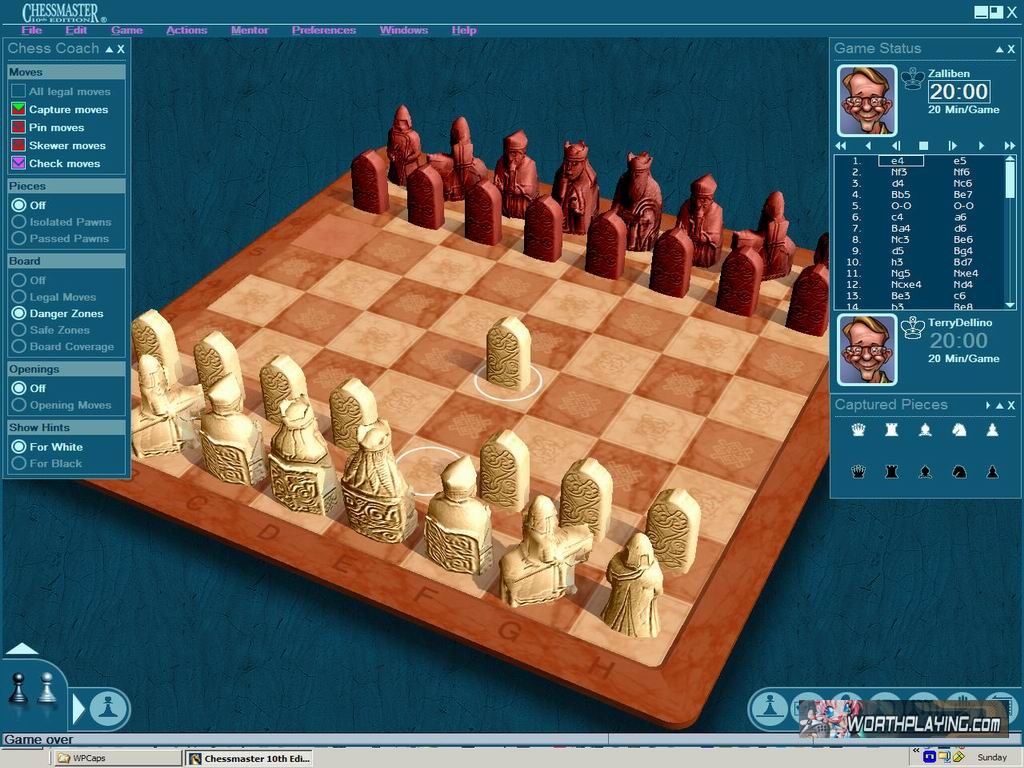Open the Preferences menu
1024x768 pixels.
pos(323,30)
